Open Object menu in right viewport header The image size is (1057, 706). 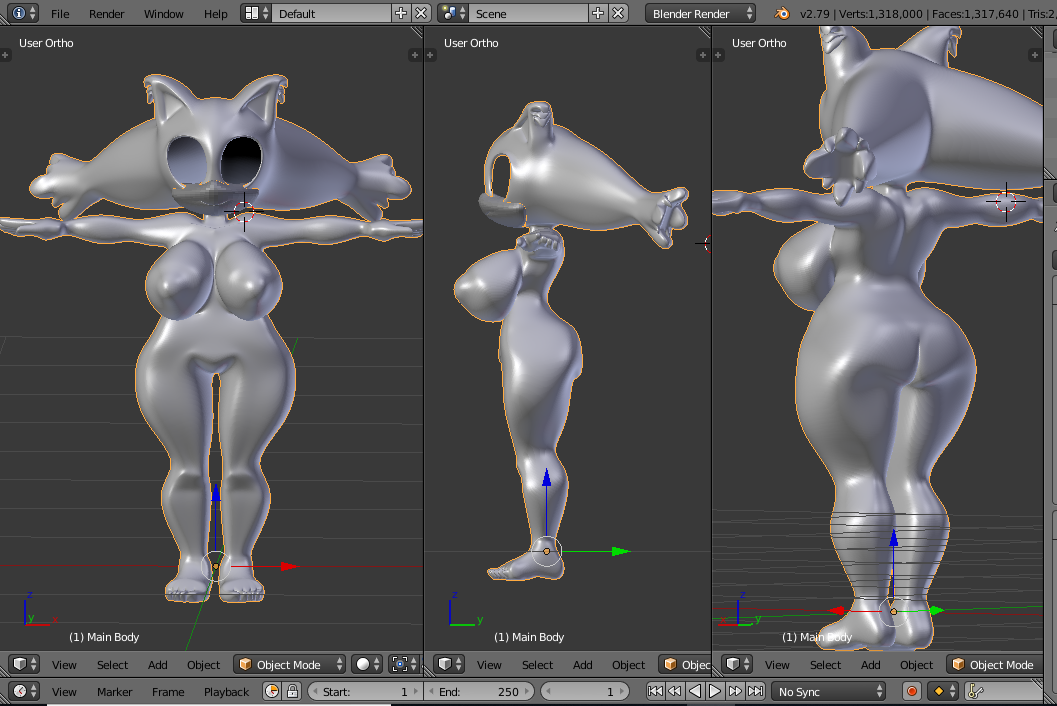click(916, 664)
